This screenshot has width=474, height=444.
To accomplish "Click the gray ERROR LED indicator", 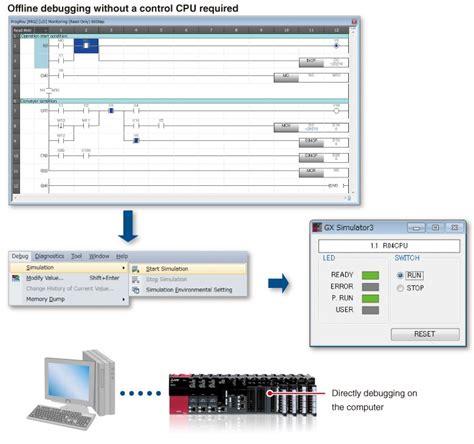I will coord(370,287).
